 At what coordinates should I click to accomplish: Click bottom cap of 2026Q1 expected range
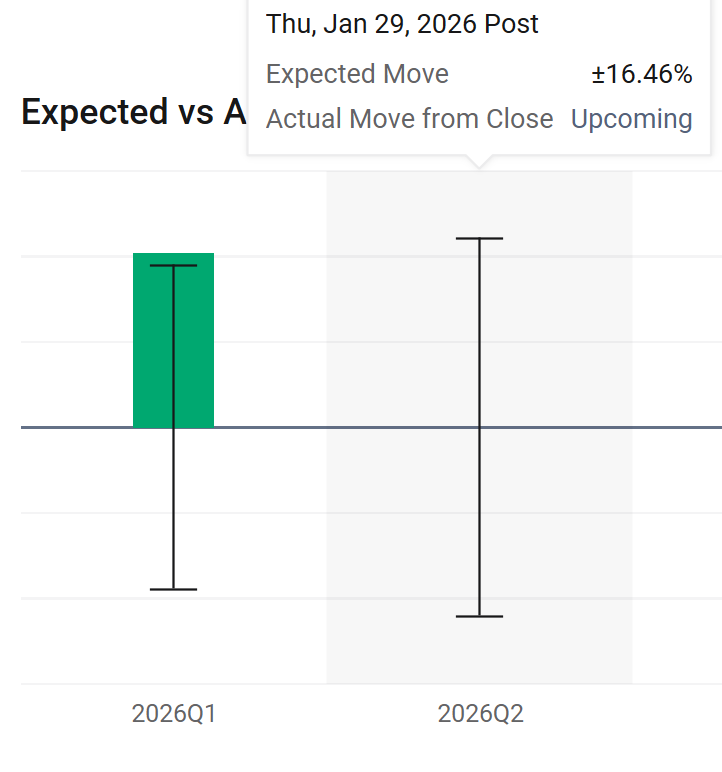(x=173, y=589)
